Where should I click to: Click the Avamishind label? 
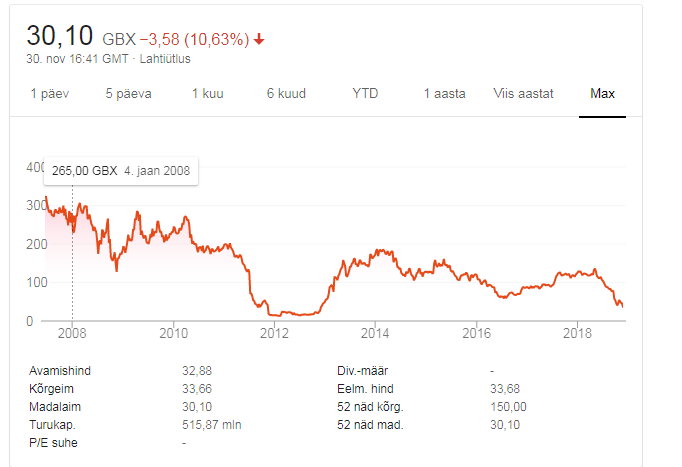point(61,370)
